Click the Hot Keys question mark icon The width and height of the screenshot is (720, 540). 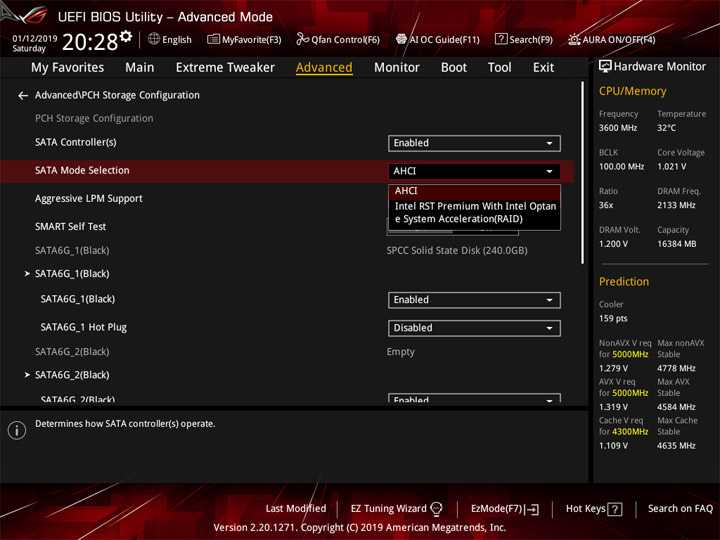click(615, 509)
